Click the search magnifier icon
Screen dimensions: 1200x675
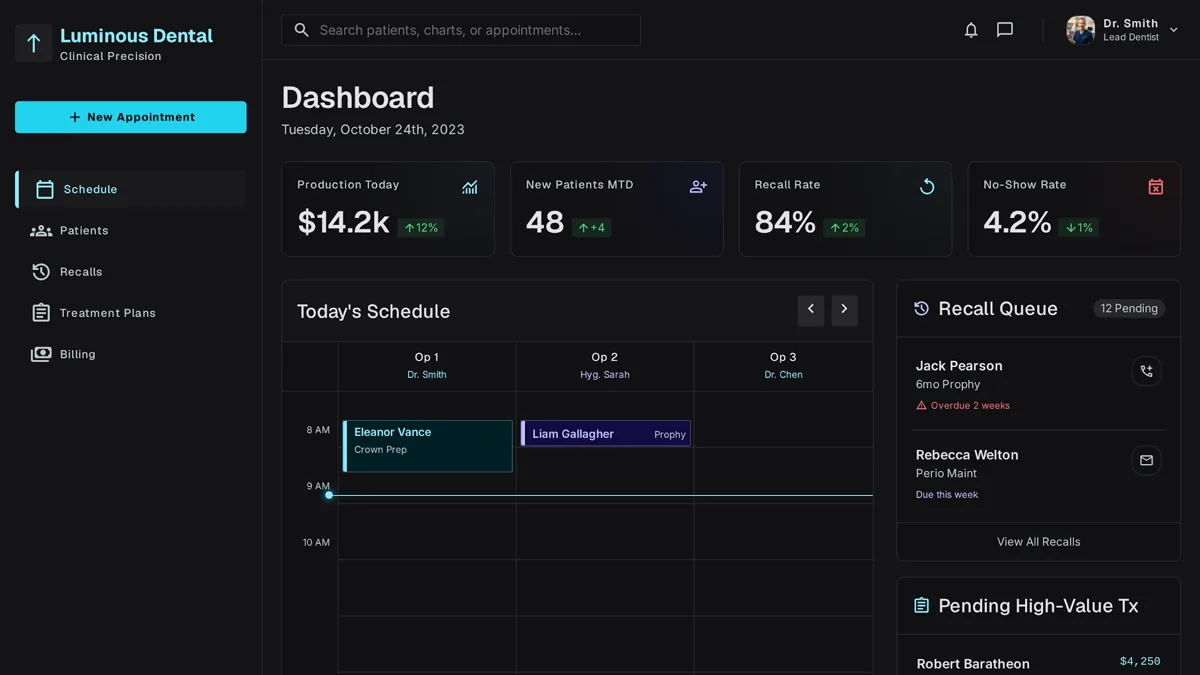tap(301, 30)
